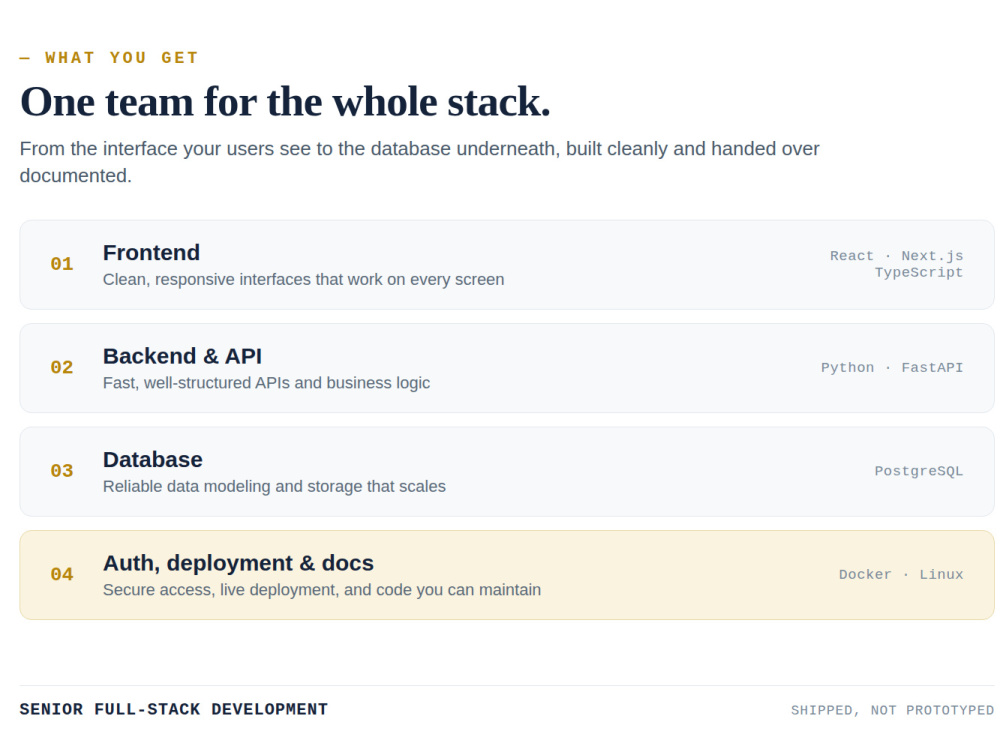Click the 'Python · FastAPI' tech label
The width and height of the screenshot is (1000, 749).
click(892, 367)
